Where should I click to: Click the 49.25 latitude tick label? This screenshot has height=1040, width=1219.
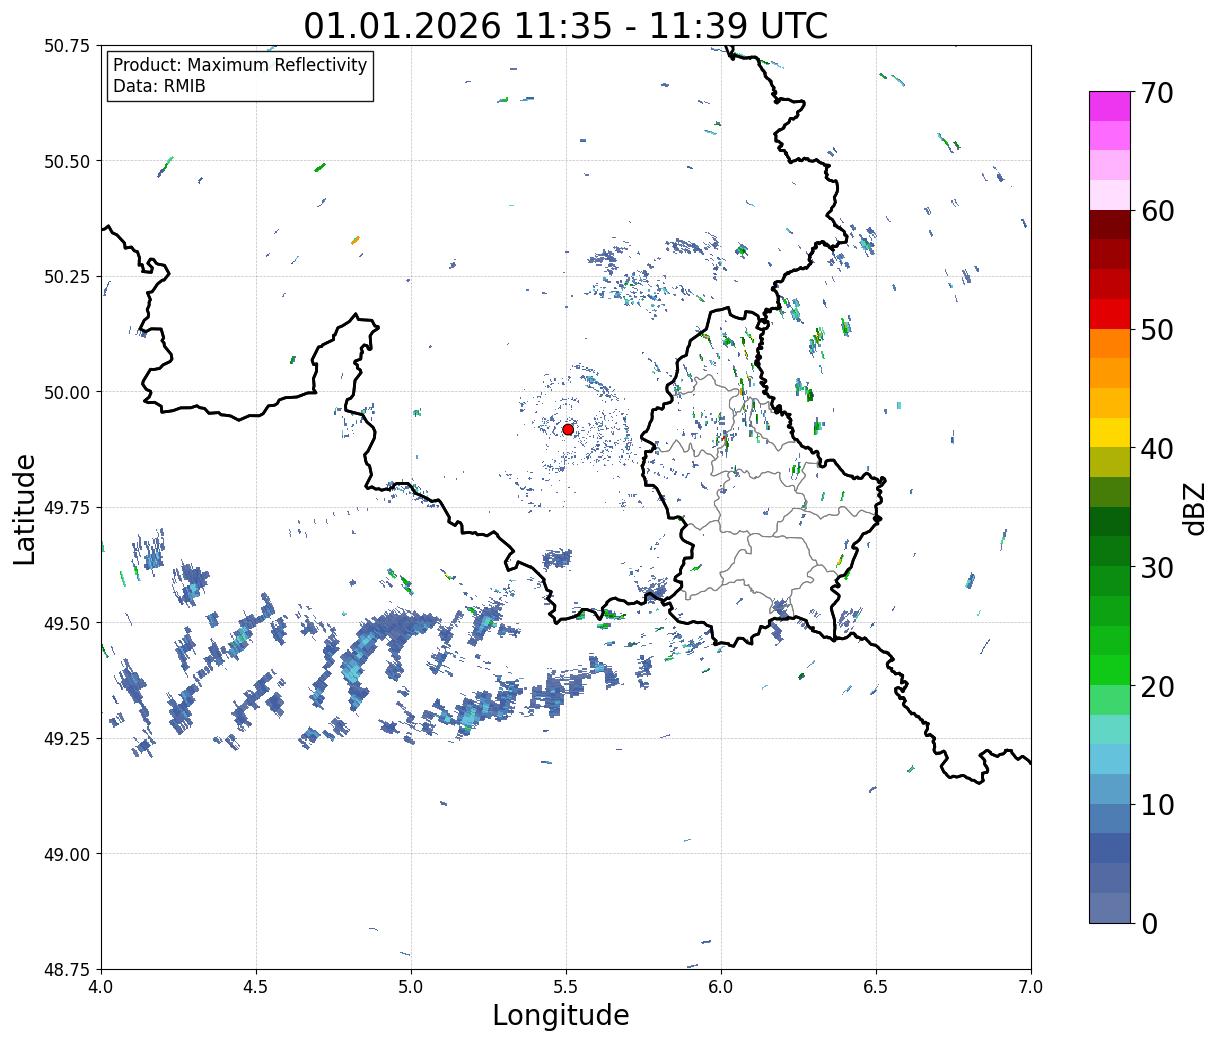(x=67, y=739)
